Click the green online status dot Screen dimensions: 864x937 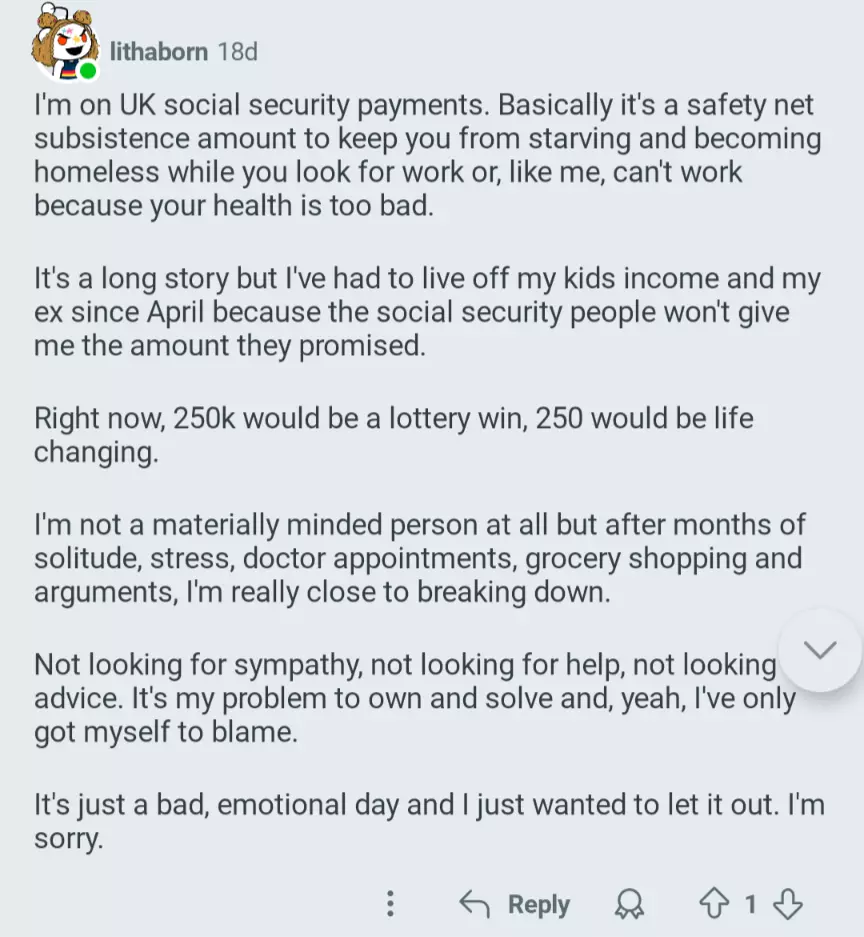pos(88,71)
